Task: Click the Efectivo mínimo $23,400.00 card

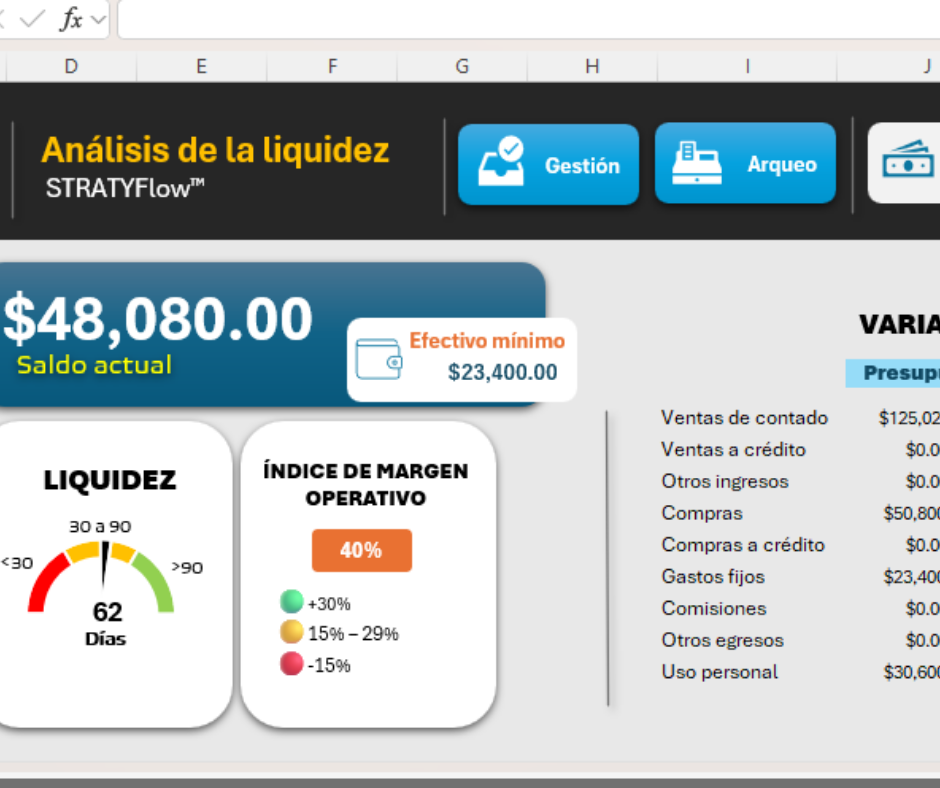Action: pos(462,359)
